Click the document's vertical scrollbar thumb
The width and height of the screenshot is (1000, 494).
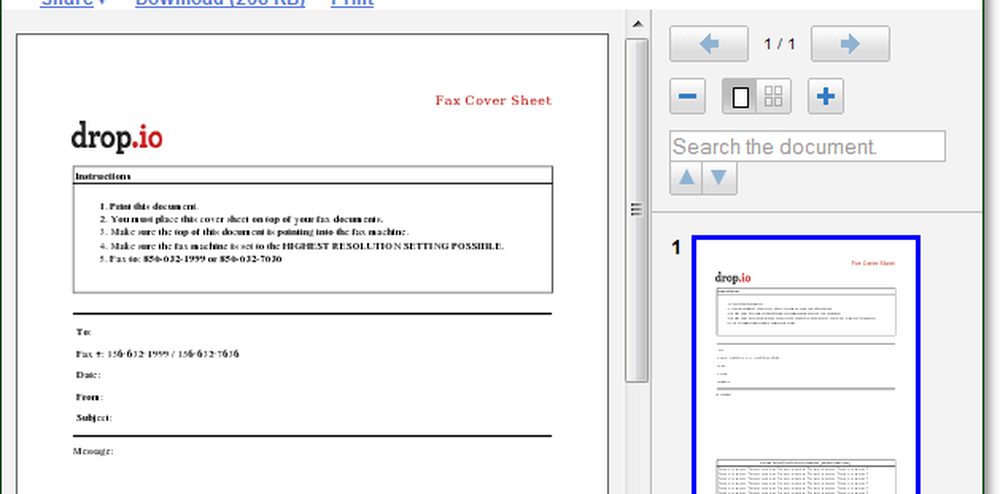pos(636,210)
